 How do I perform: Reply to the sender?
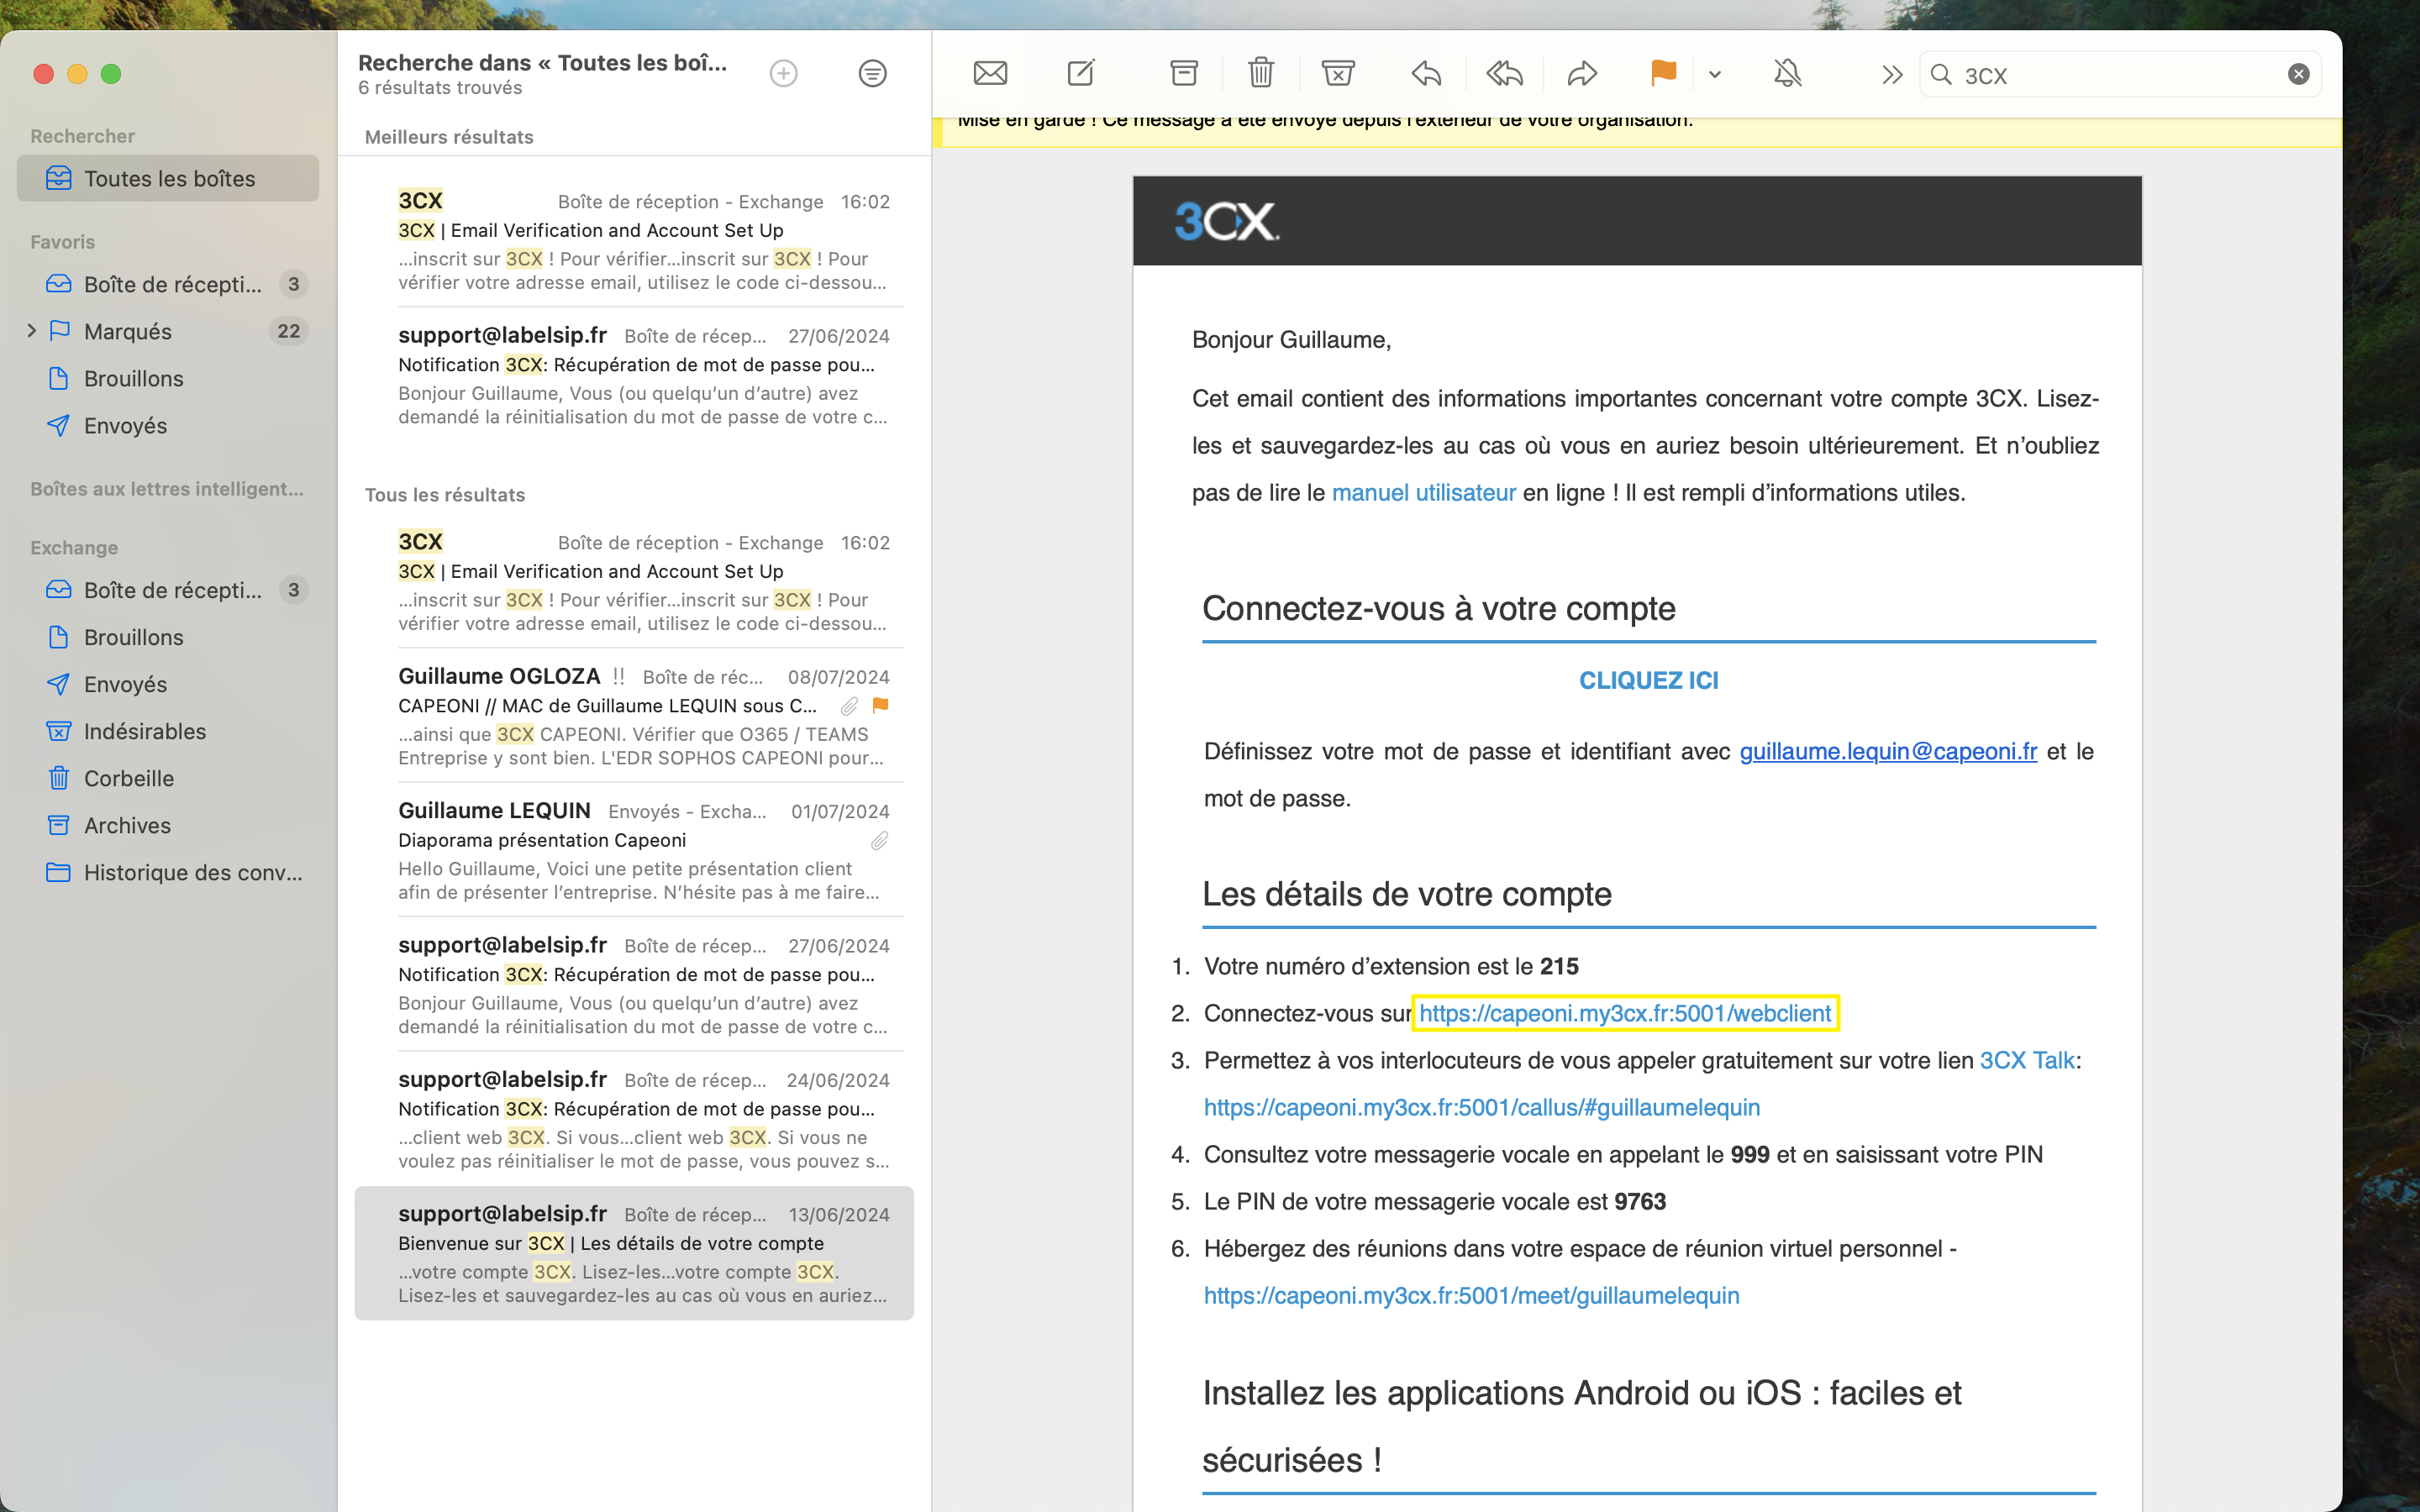pyautogui.click(x=1427, y=74)
